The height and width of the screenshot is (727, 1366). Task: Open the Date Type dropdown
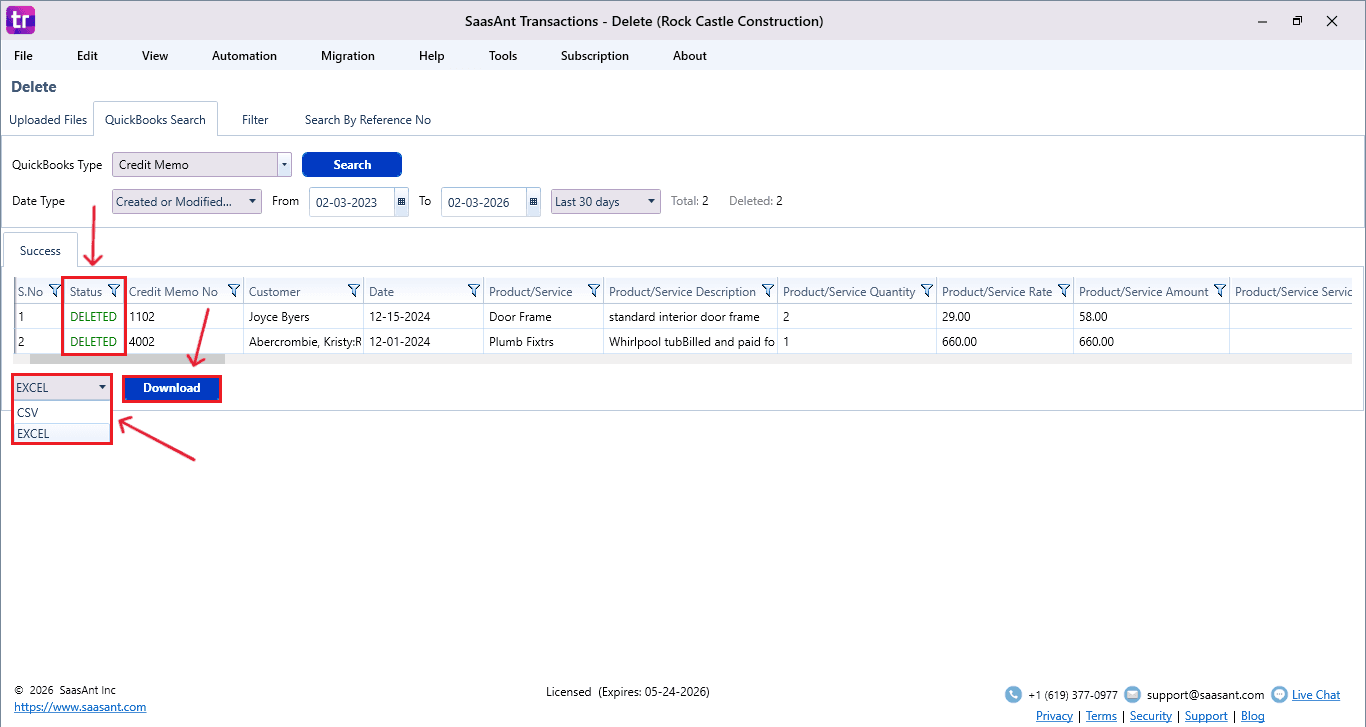(187, 202)
